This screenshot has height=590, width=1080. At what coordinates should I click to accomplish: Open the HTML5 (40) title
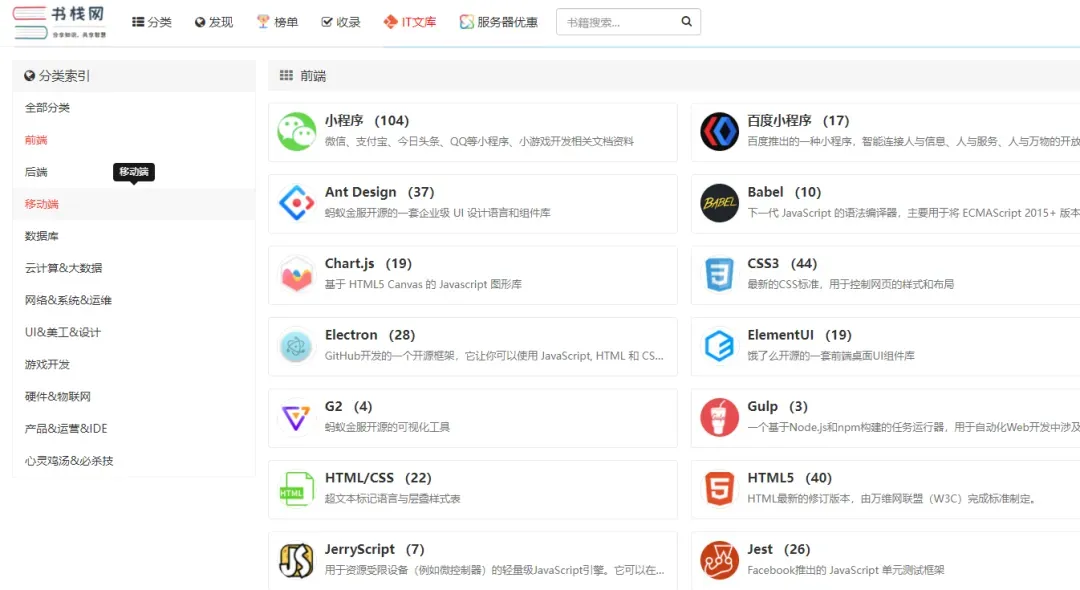[x=789, y=478]
